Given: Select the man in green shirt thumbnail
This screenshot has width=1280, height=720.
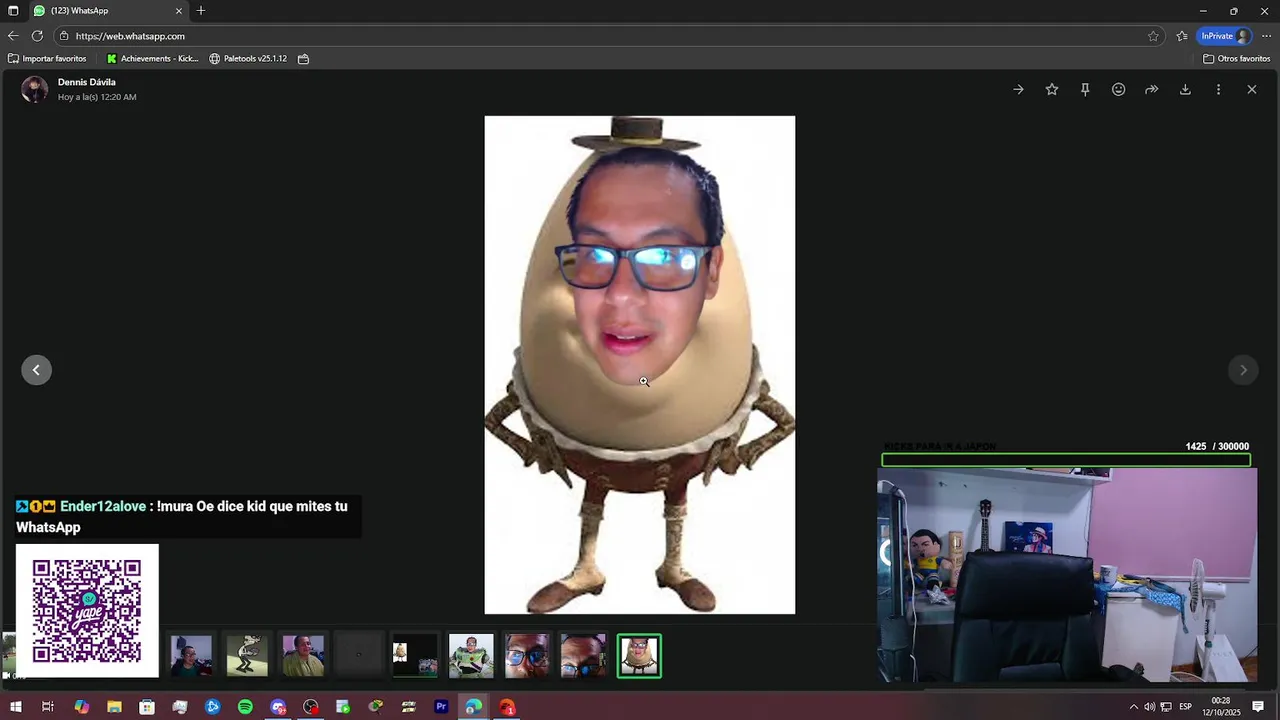Looking at the screenshot, I should (x=303, y=656).
